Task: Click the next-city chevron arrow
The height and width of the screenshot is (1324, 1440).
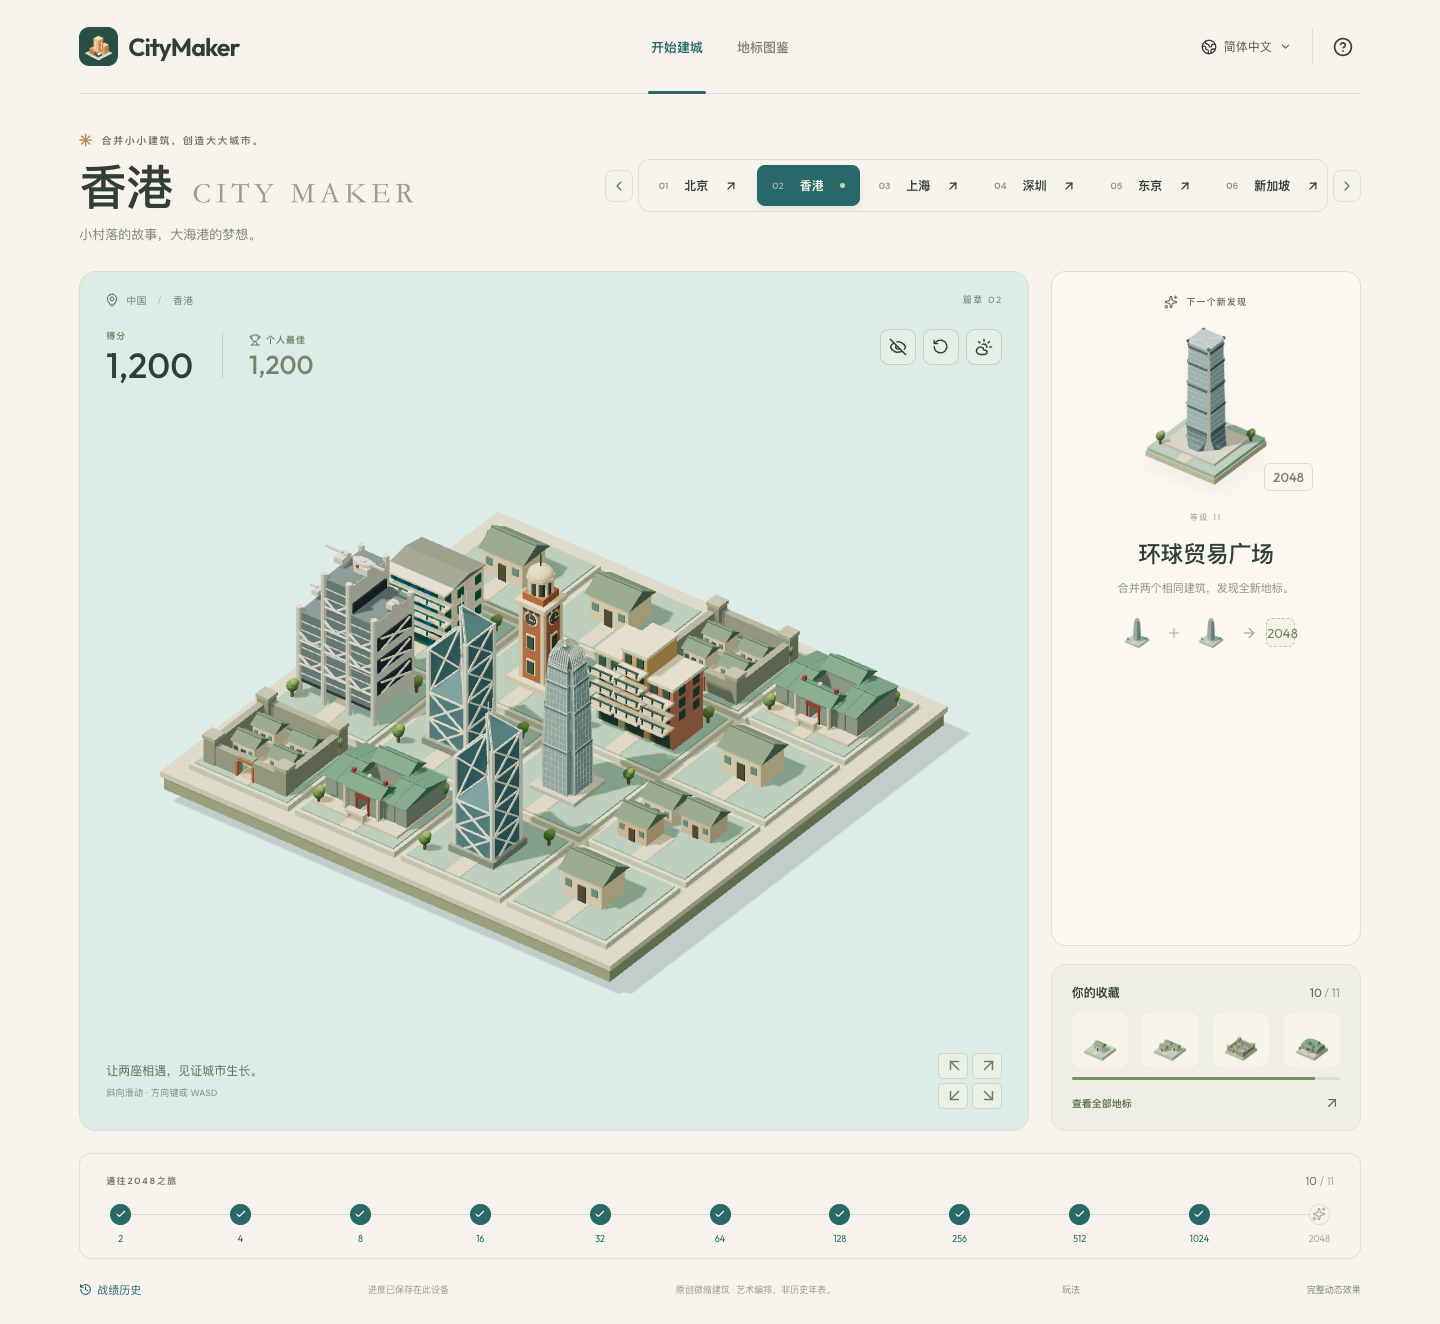Action: pyautogui.click(x=1347, y=186)
